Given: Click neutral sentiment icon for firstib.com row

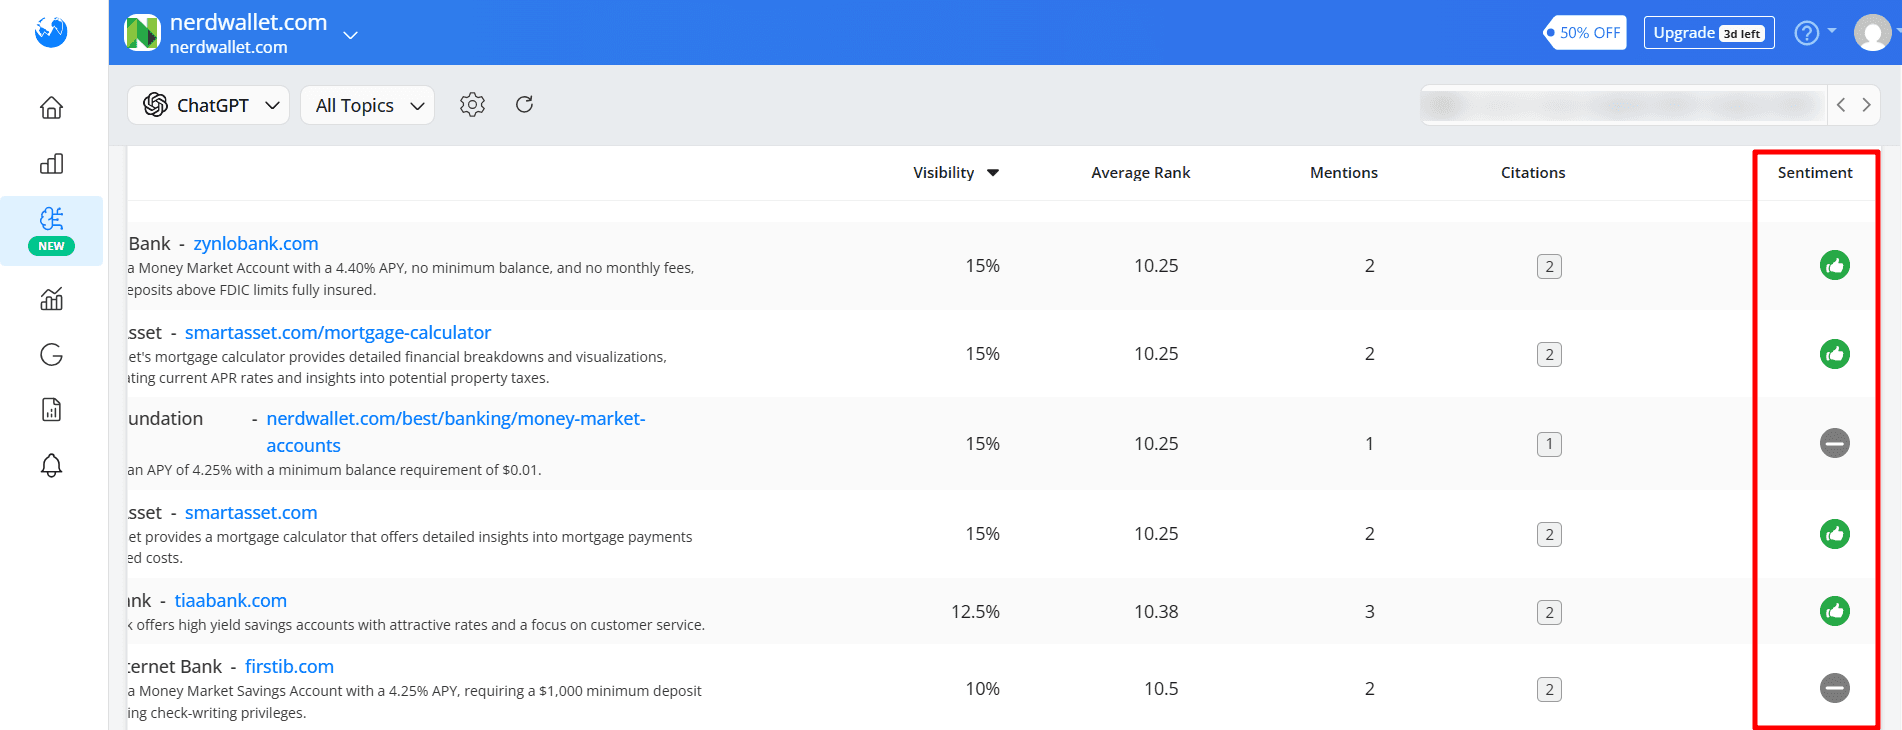Looking at the screenshot, I should (x=1834, y=688).
